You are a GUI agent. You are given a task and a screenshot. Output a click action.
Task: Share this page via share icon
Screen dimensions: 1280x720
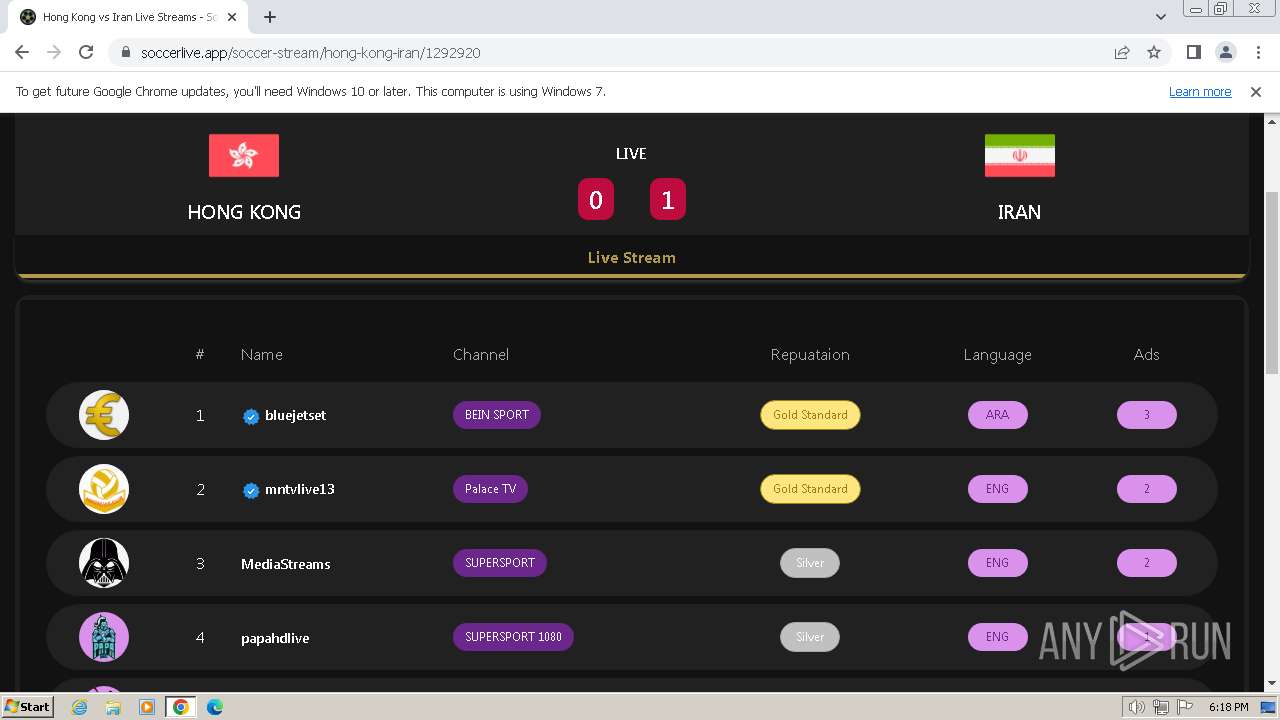click(1122, 52)
